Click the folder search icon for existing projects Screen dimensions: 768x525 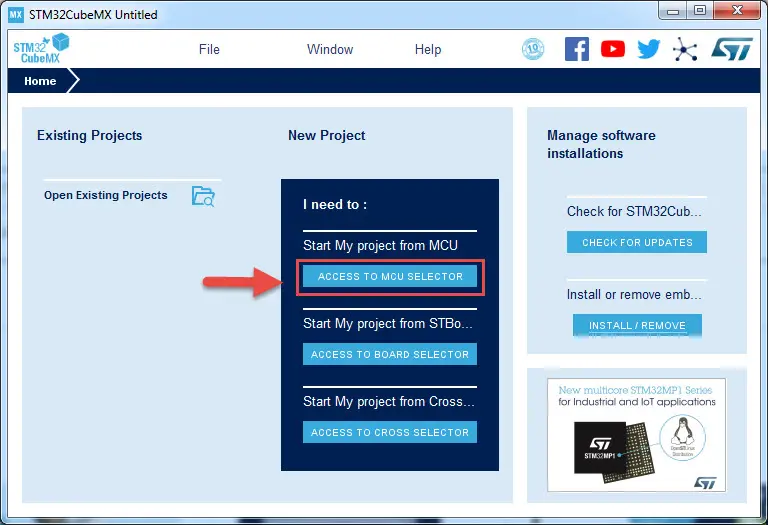tap(203, 196)
